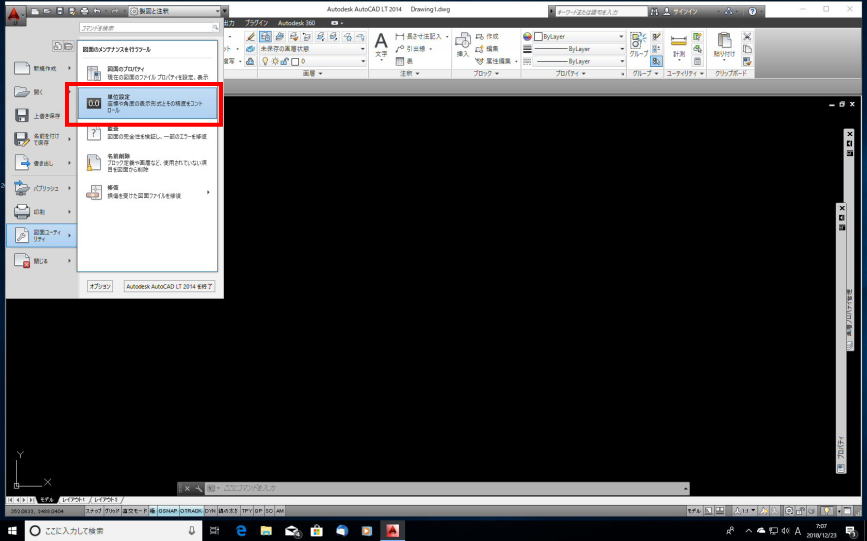Click the 挿入 block insert tool
867x541 pixels.
coord(463,45)
